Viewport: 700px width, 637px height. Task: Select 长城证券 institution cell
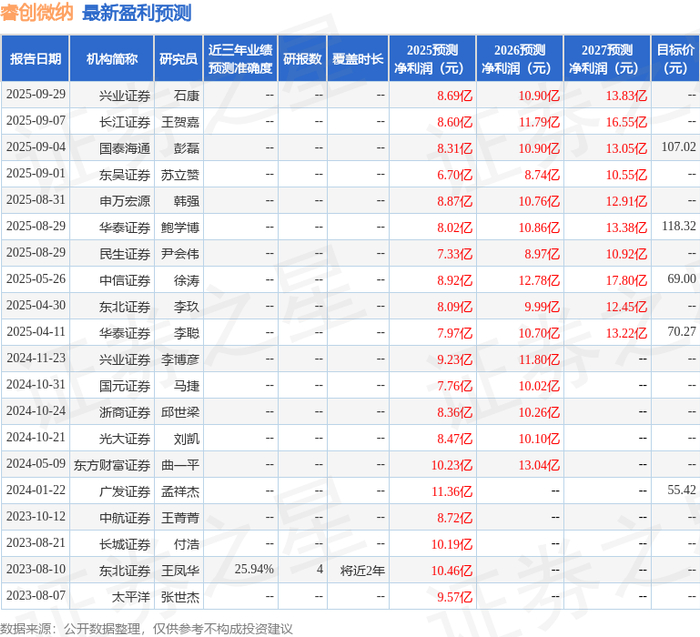pyautogui.click(x=125, y=544)
